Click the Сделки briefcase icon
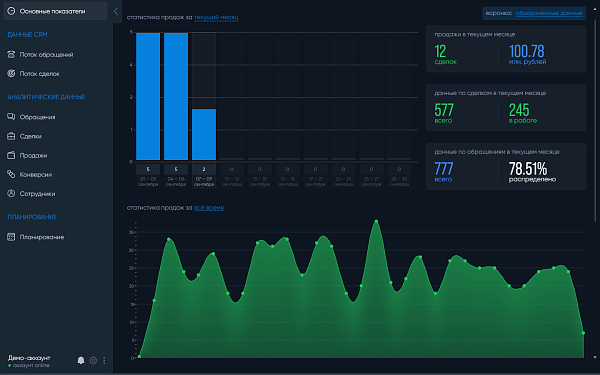 (11, 136)
